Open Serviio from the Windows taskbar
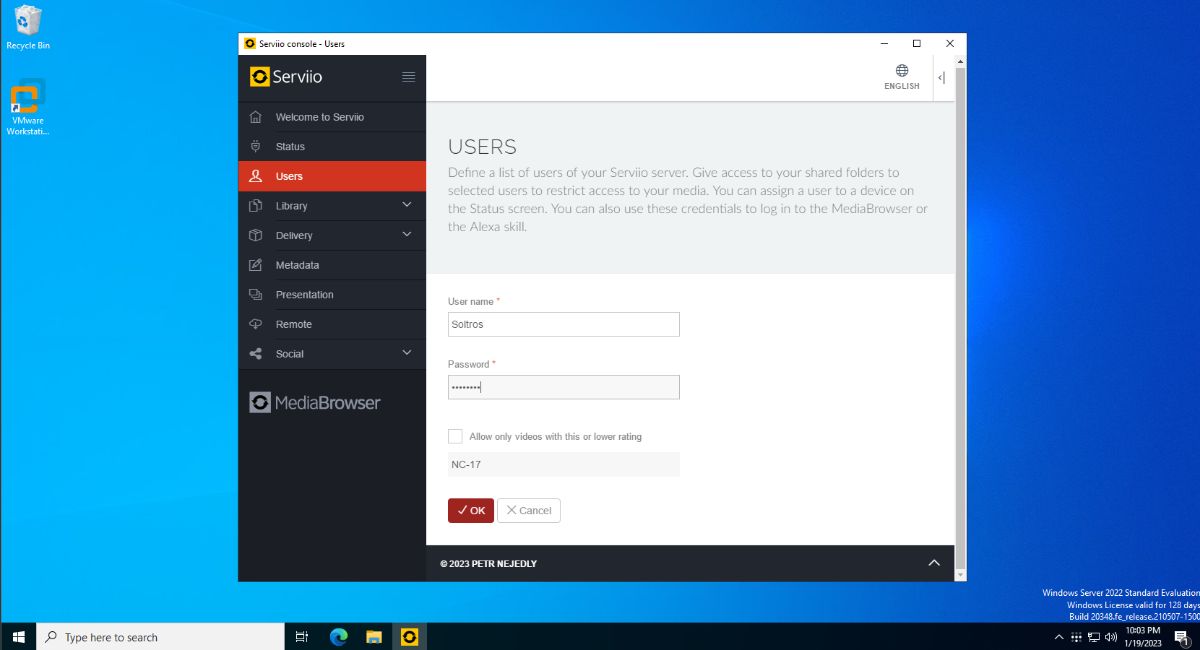Viewport: 1200px width, 650px height. [x=409, y=636]
